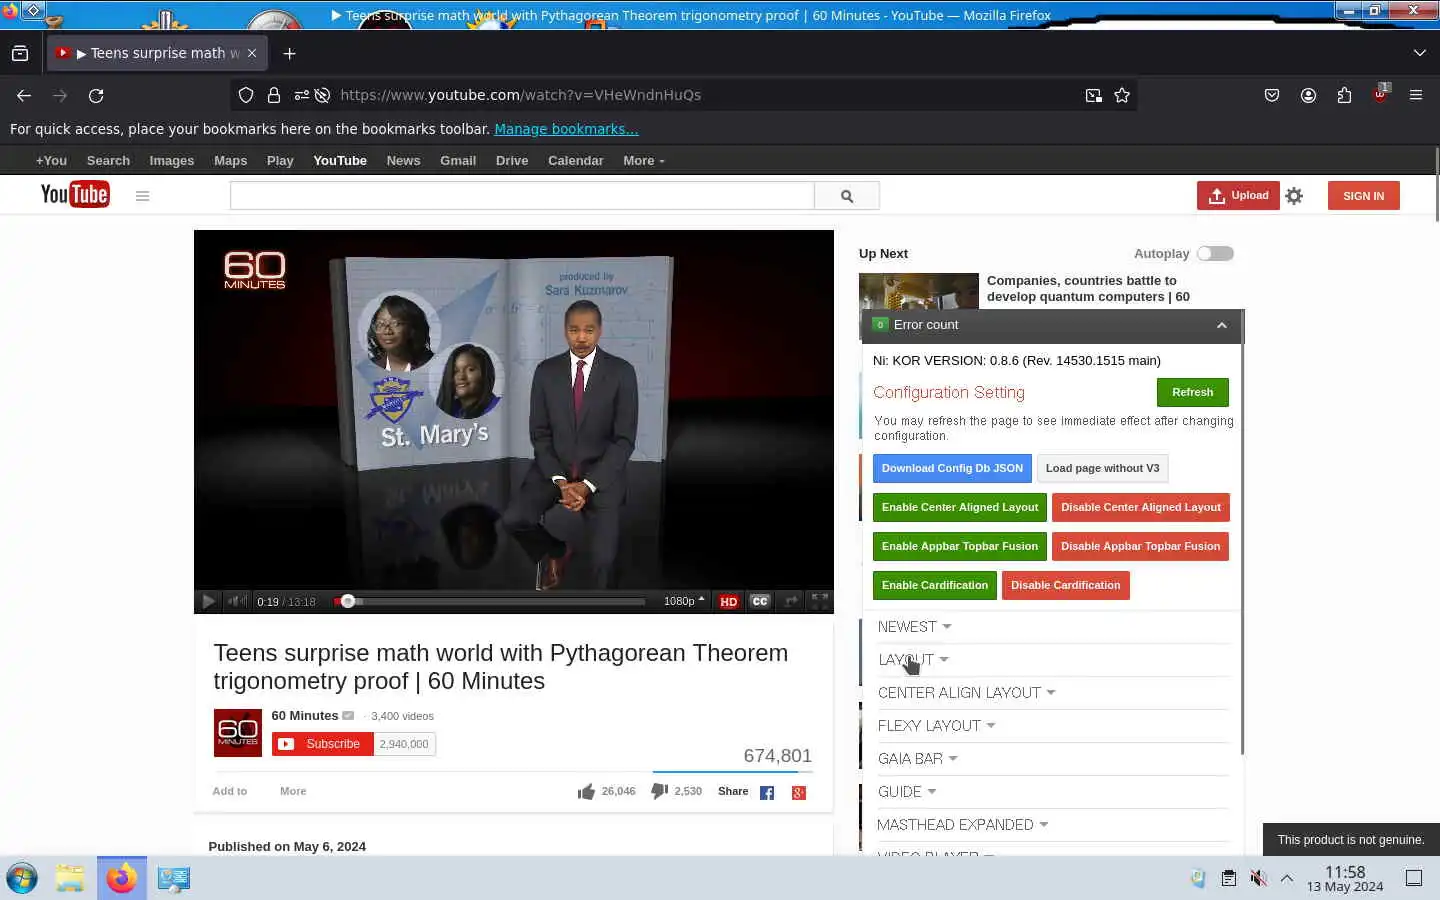Open YouTube settings gear icon
This screenshot has width=1440, height=900.
tap(1294, 196)
